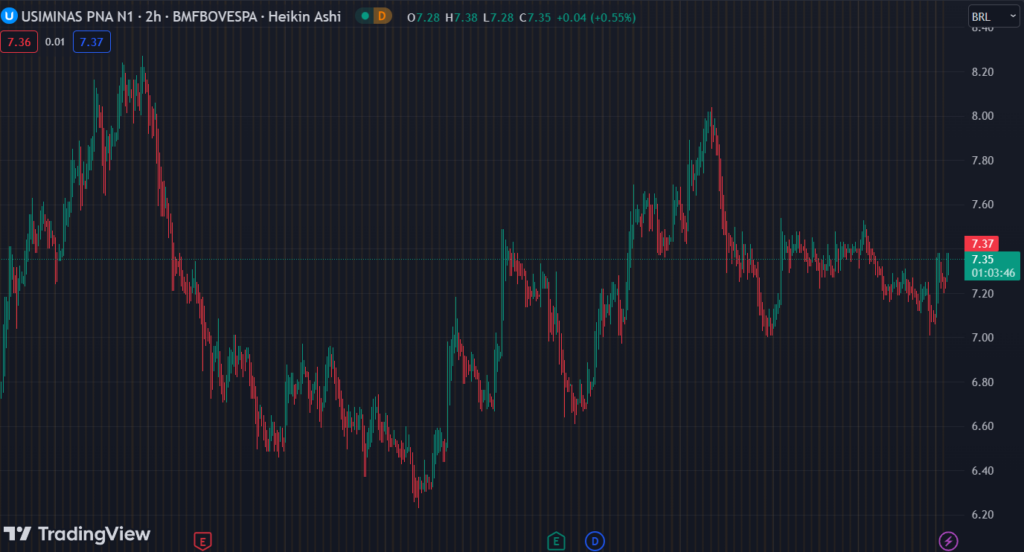
Task: Click the C7.35 close value
Action: (535, 18)
